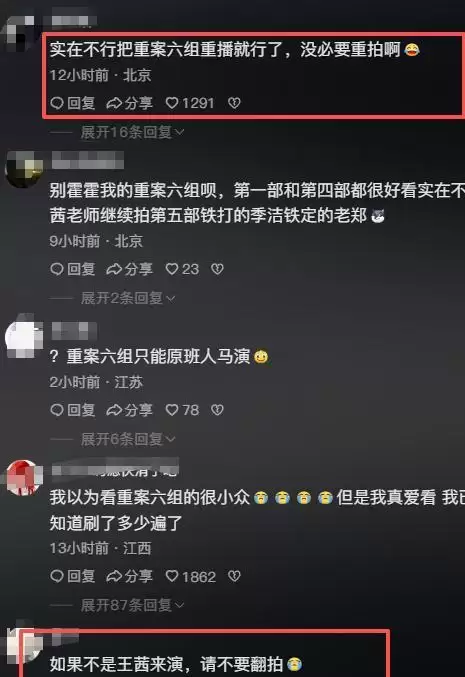
Task: Open avatar of the 江西 commenter
Action: pyautogui.click(x=22, y=478)
